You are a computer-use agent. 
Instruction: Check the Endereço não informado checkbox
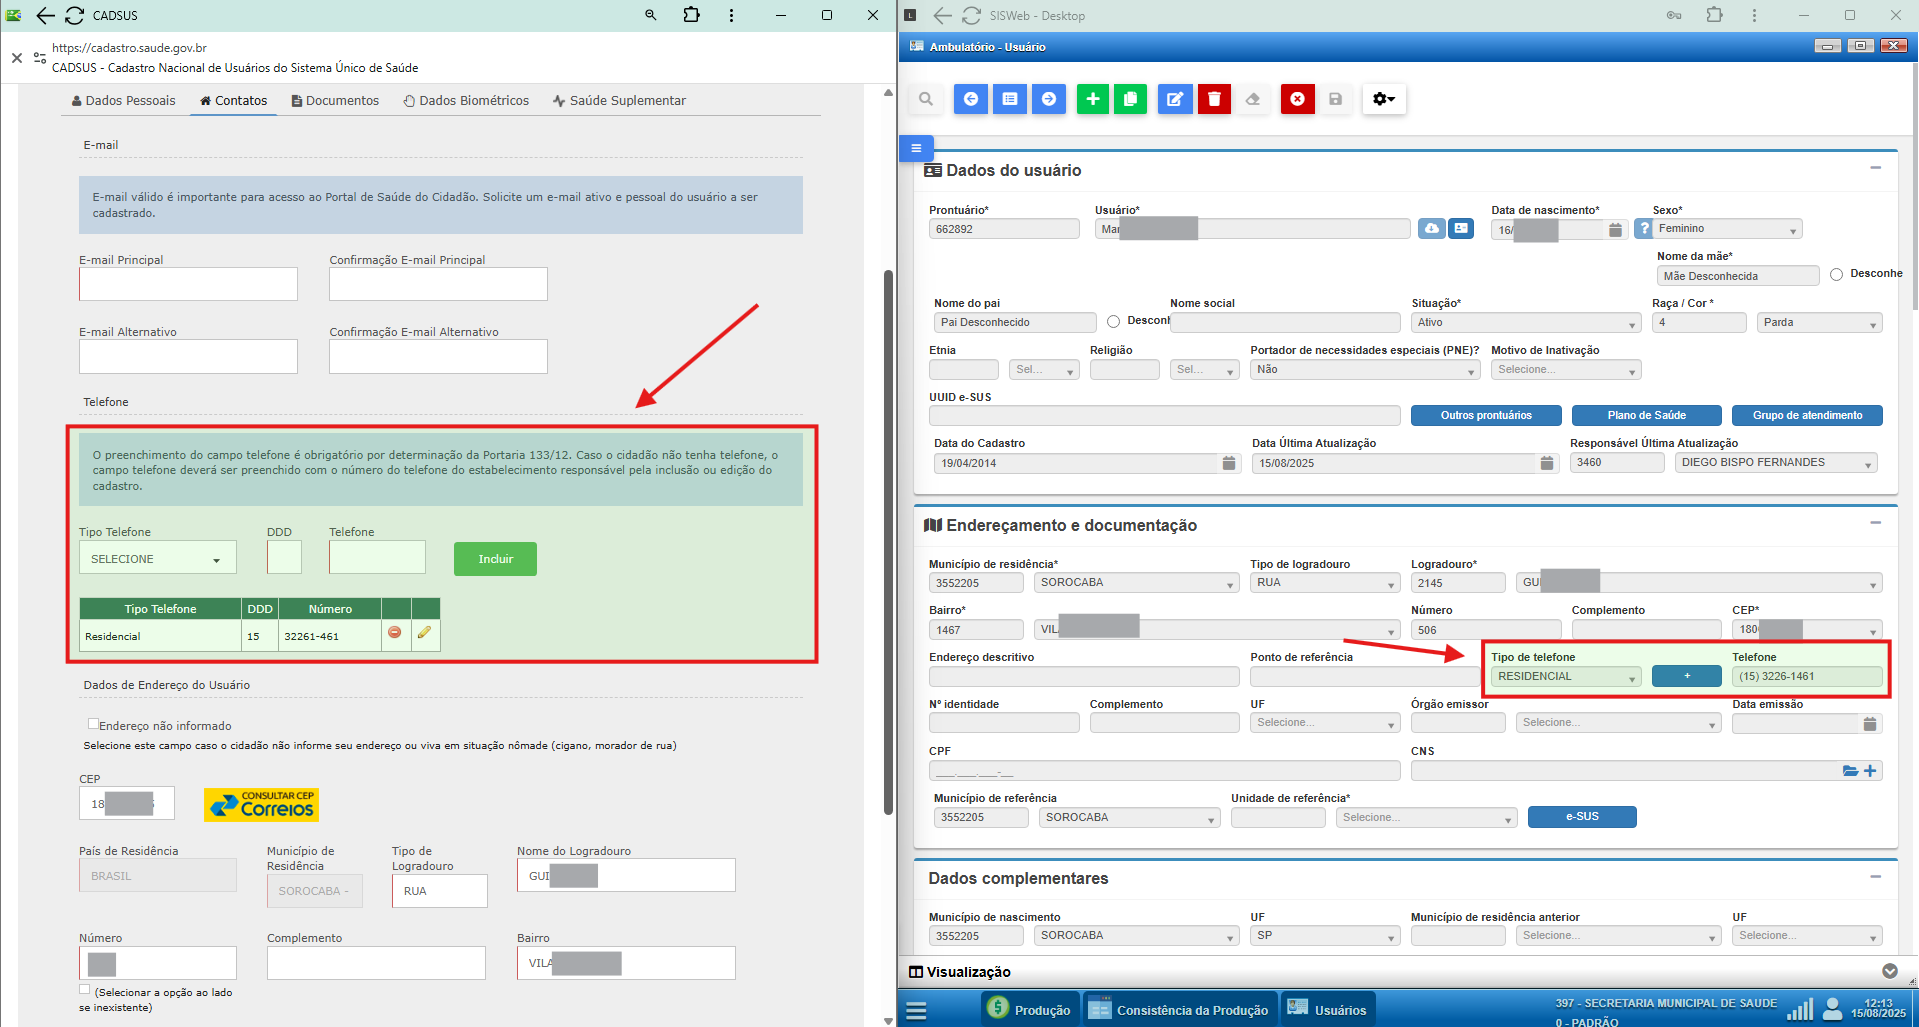point(93,724)
